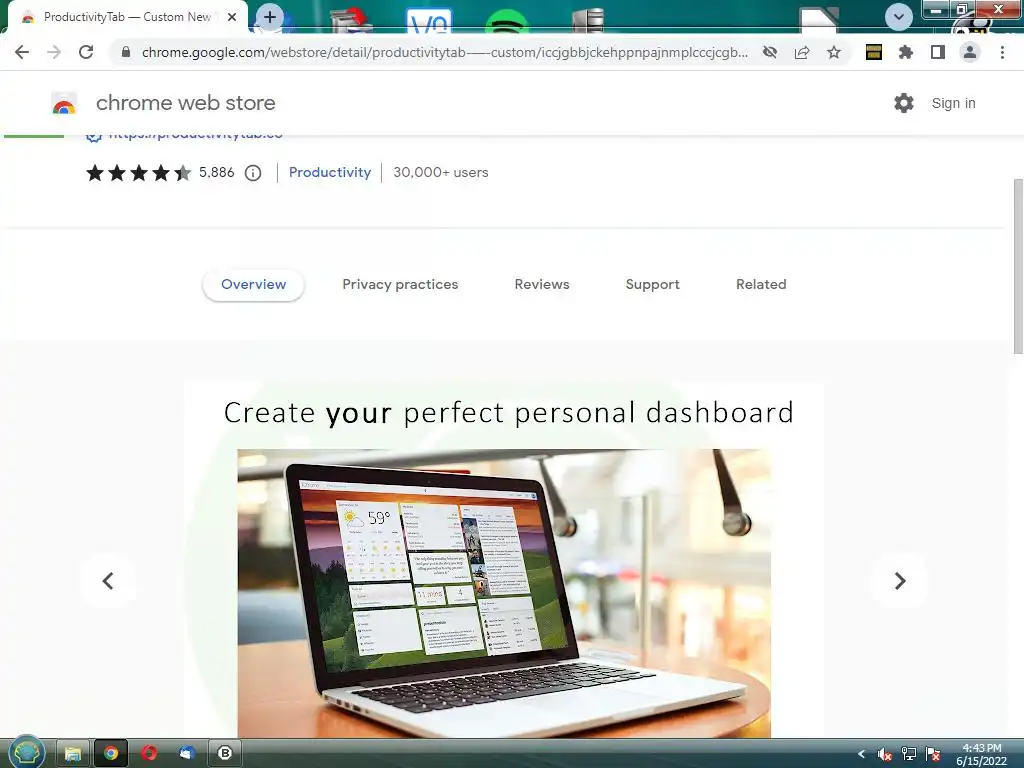Click Chrome icon in taskbar
This screenshot has height=768, width=1024.
point(111,754)
